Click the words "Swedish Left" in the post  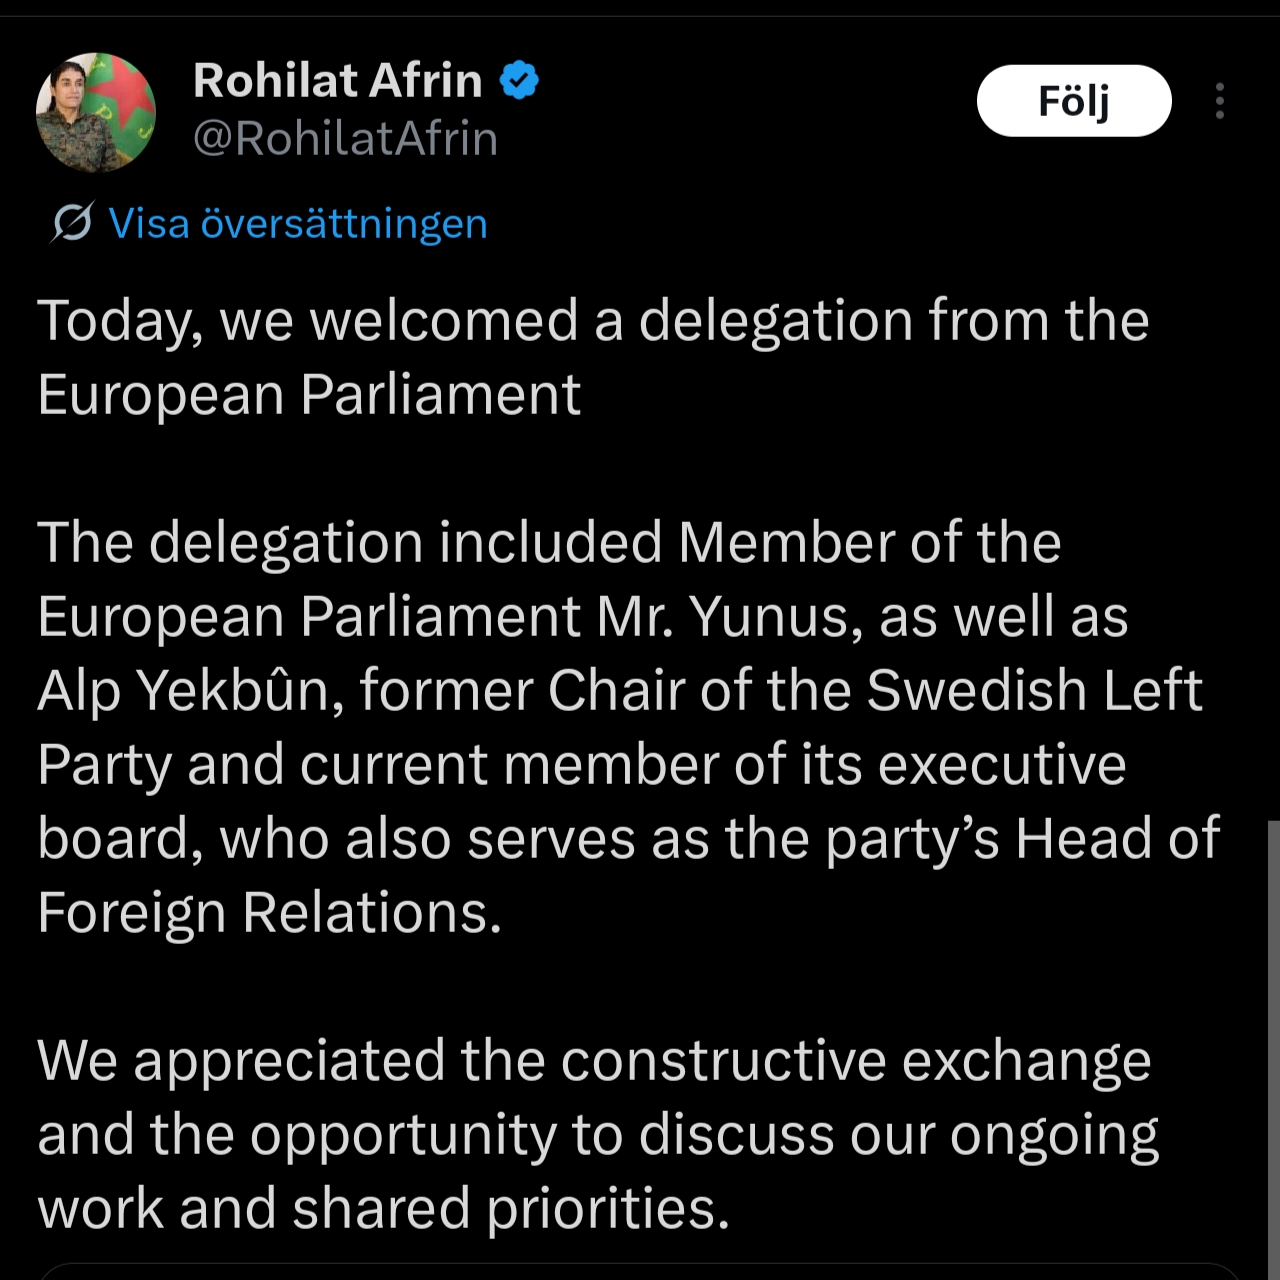pos(1034,690)
